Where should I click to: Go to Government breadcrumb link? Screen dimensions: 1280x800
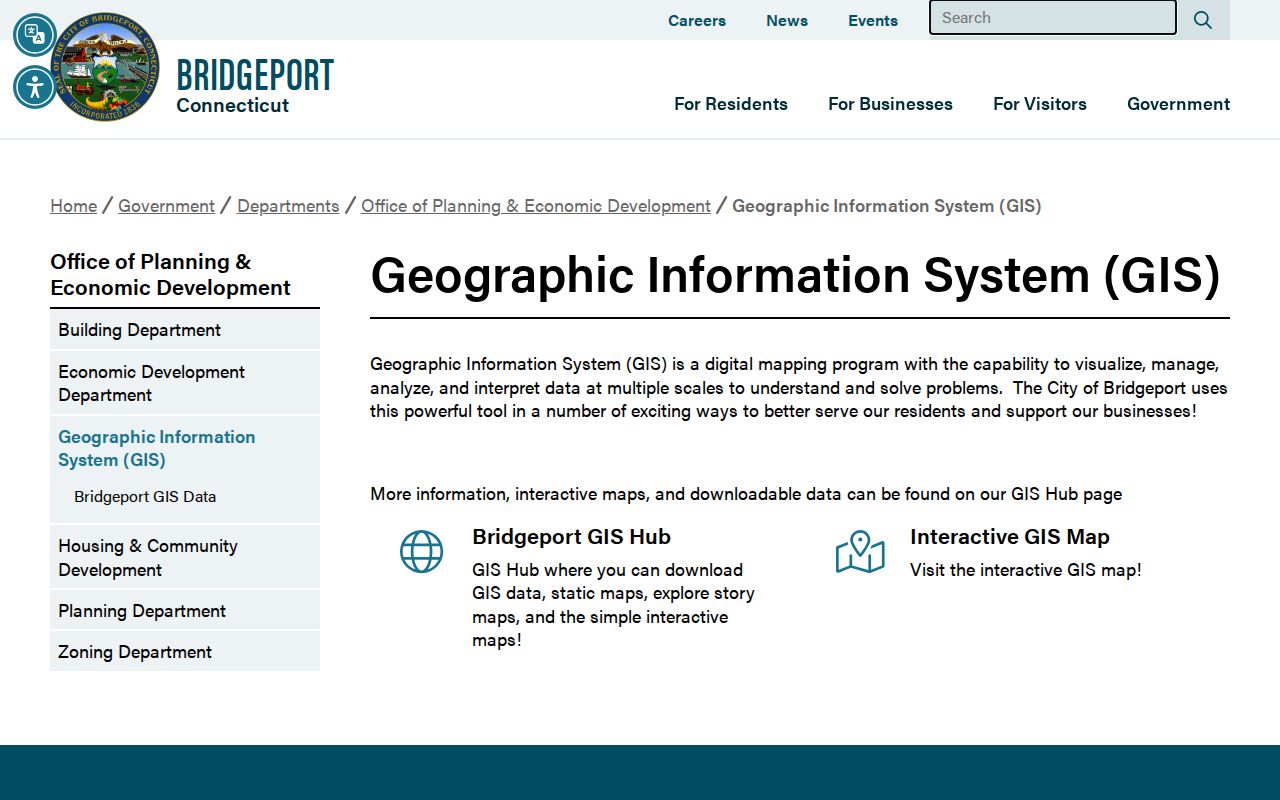pos(166,206)
